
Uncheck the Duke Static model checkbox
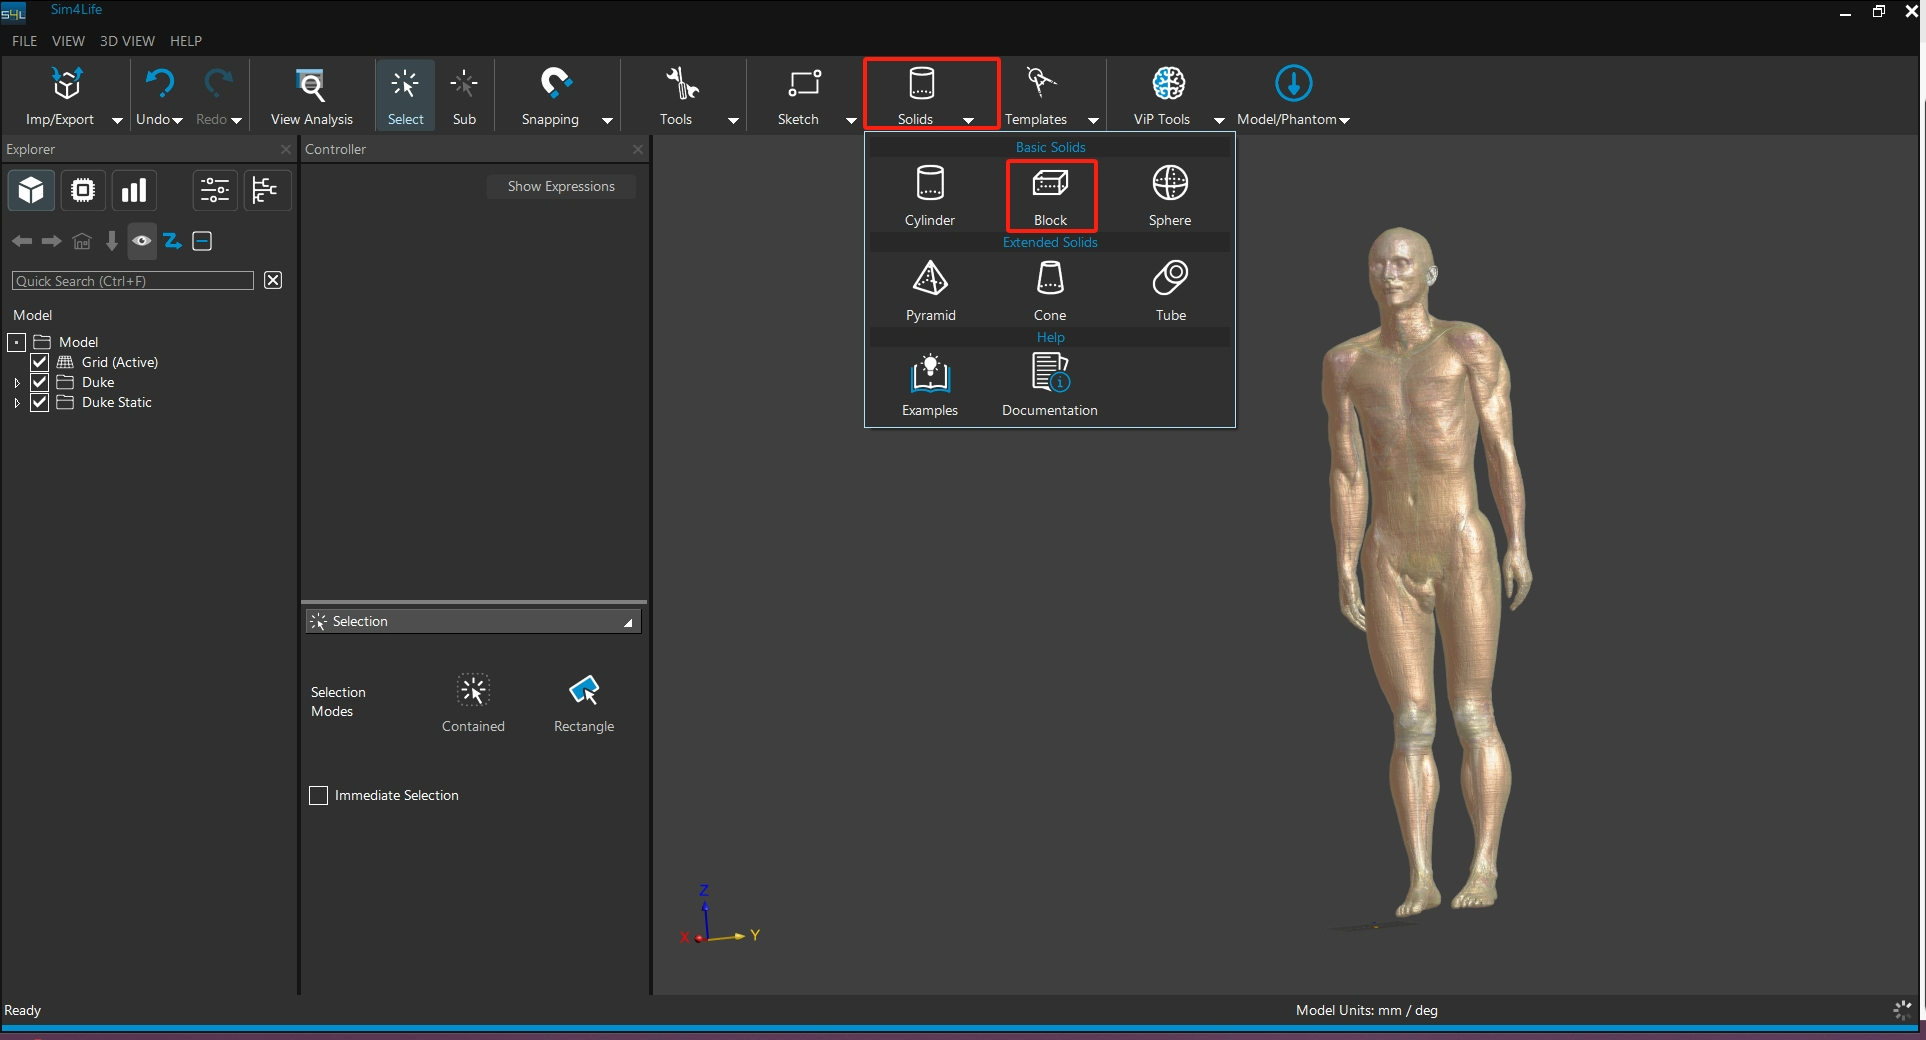[40, 402]
